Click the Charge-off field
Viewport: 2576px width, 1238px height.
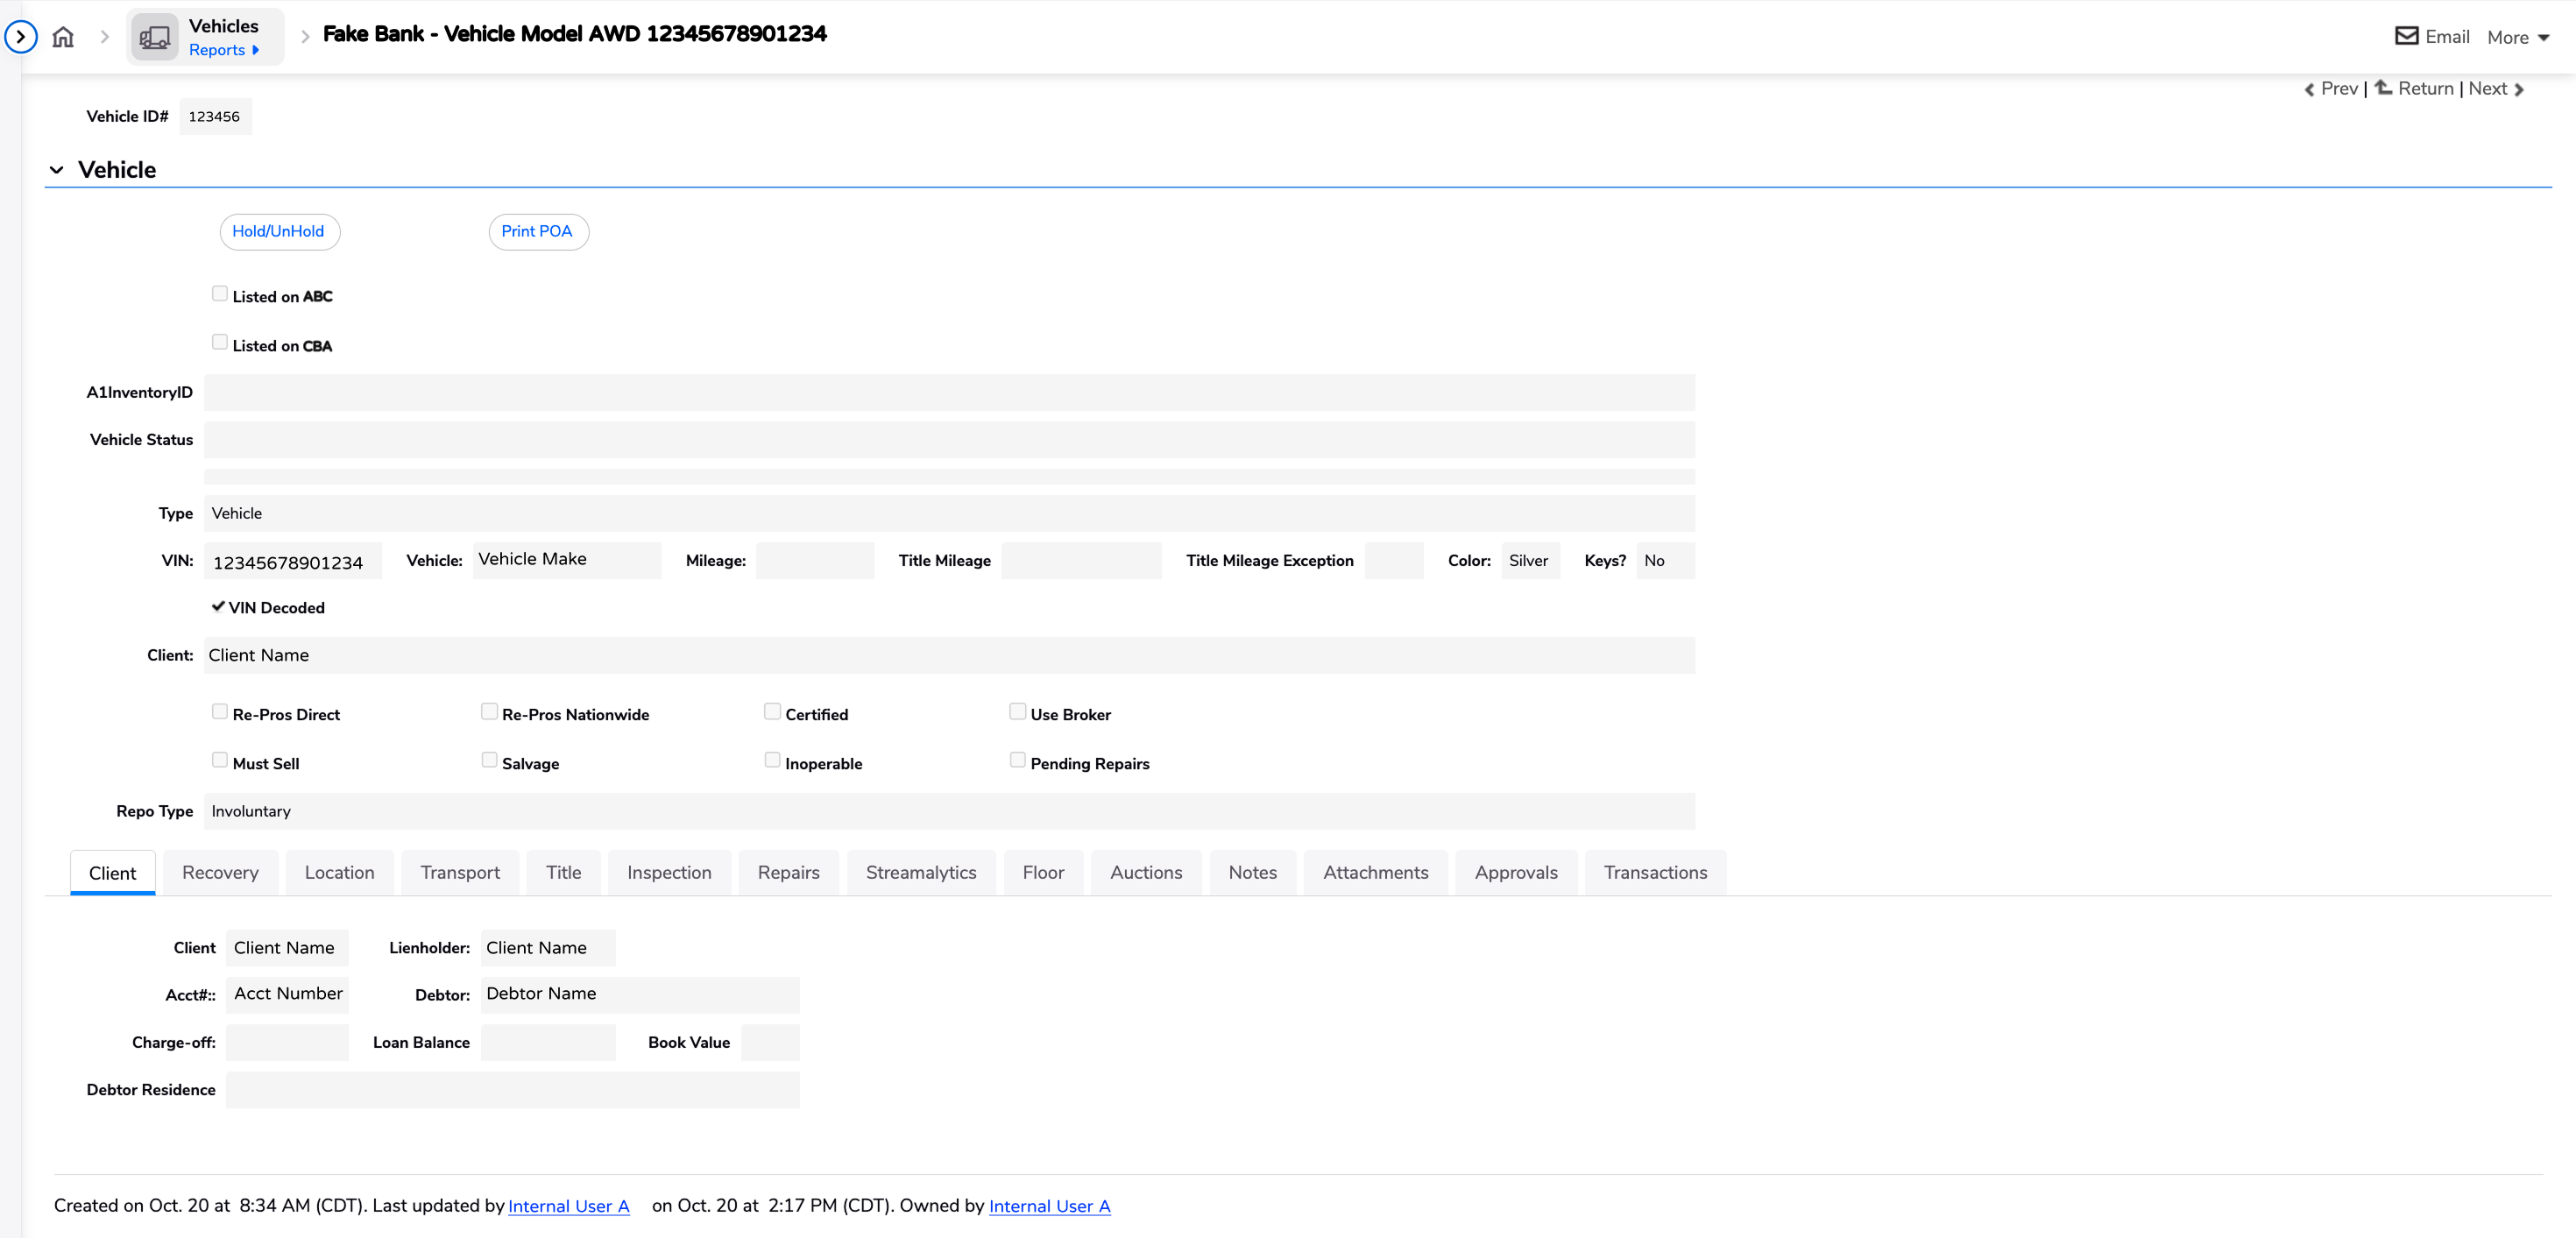287,1042
